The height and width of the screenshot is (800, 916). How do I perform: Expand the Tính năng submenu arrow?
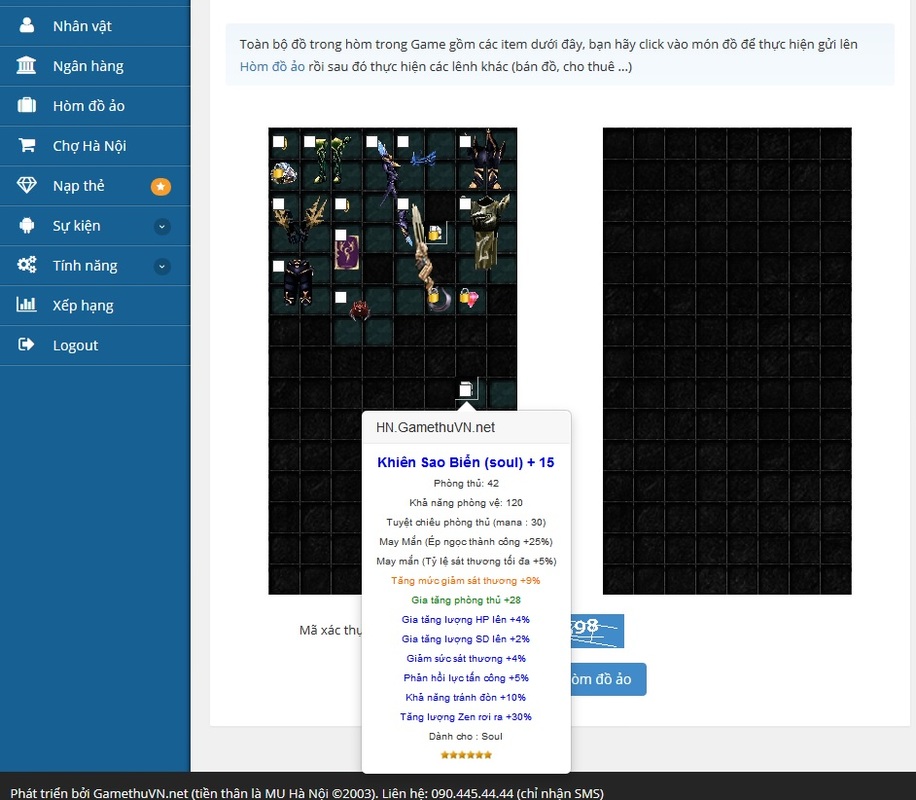pyautogui.click(x=162, y=266)
